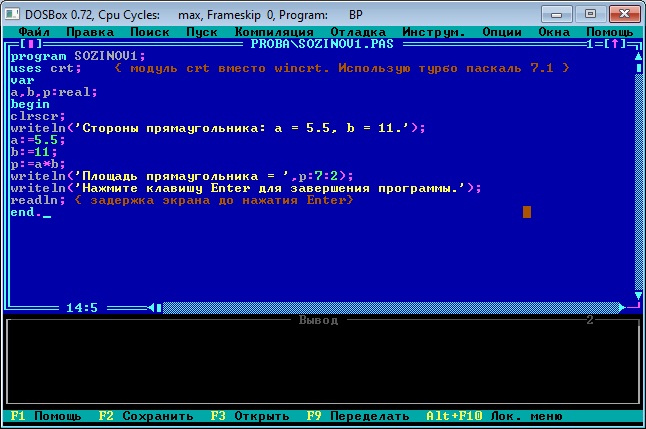This screenshot has width=646, height=429.
Task: Click the vertical scrollbar thumb
Action: pyautogui.click(x=638, y=68)
